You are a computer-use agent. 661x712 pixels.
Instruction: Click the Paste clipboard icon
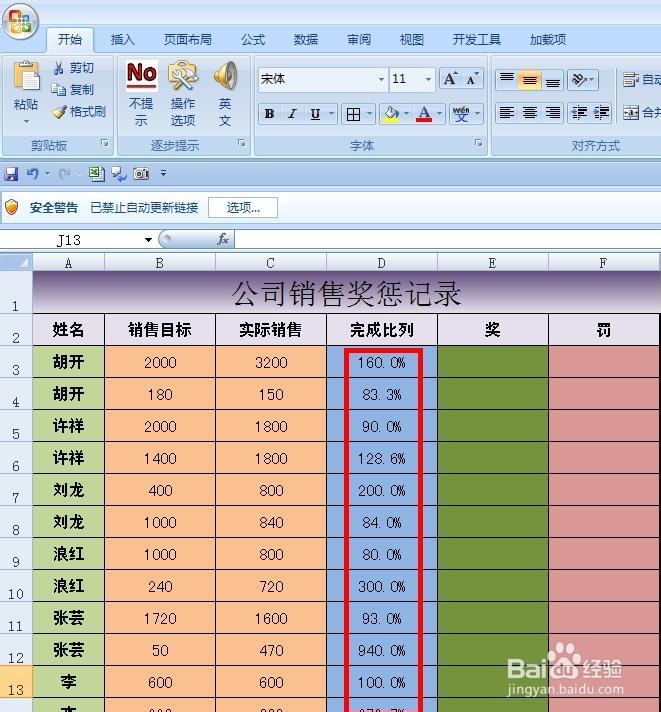(x=26, y=76)
